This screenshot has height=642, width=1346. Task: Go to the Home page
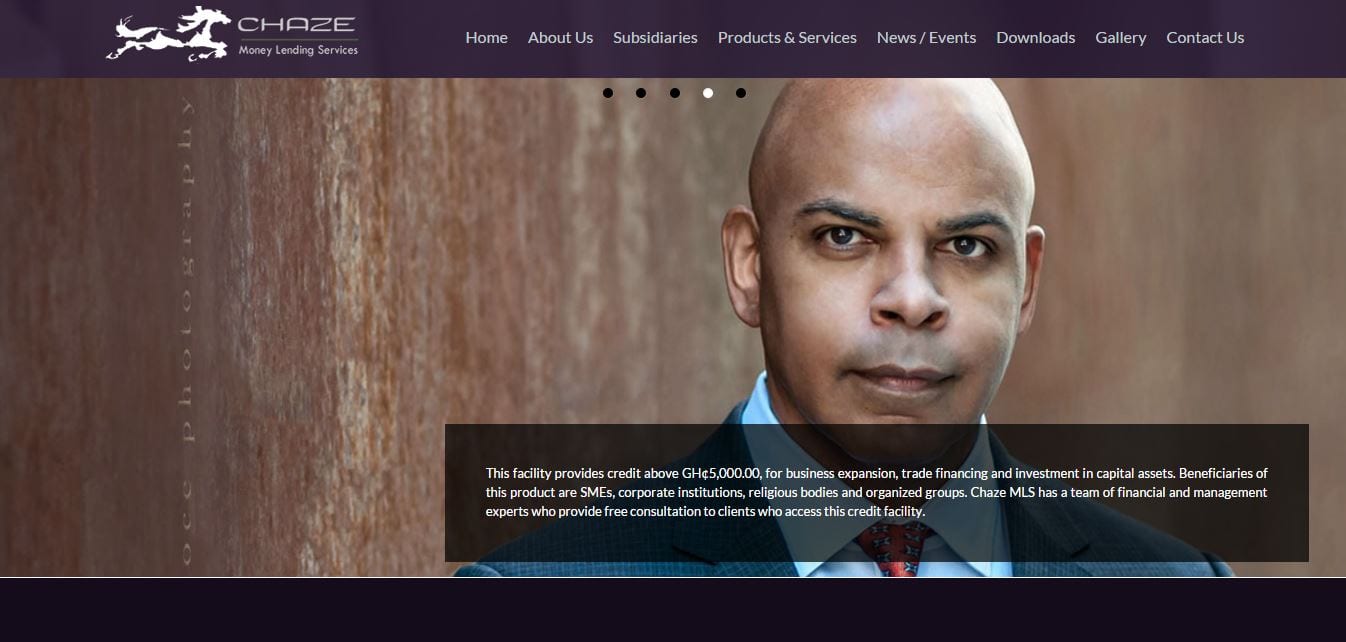pyautogui.click(x=486, y=37)
